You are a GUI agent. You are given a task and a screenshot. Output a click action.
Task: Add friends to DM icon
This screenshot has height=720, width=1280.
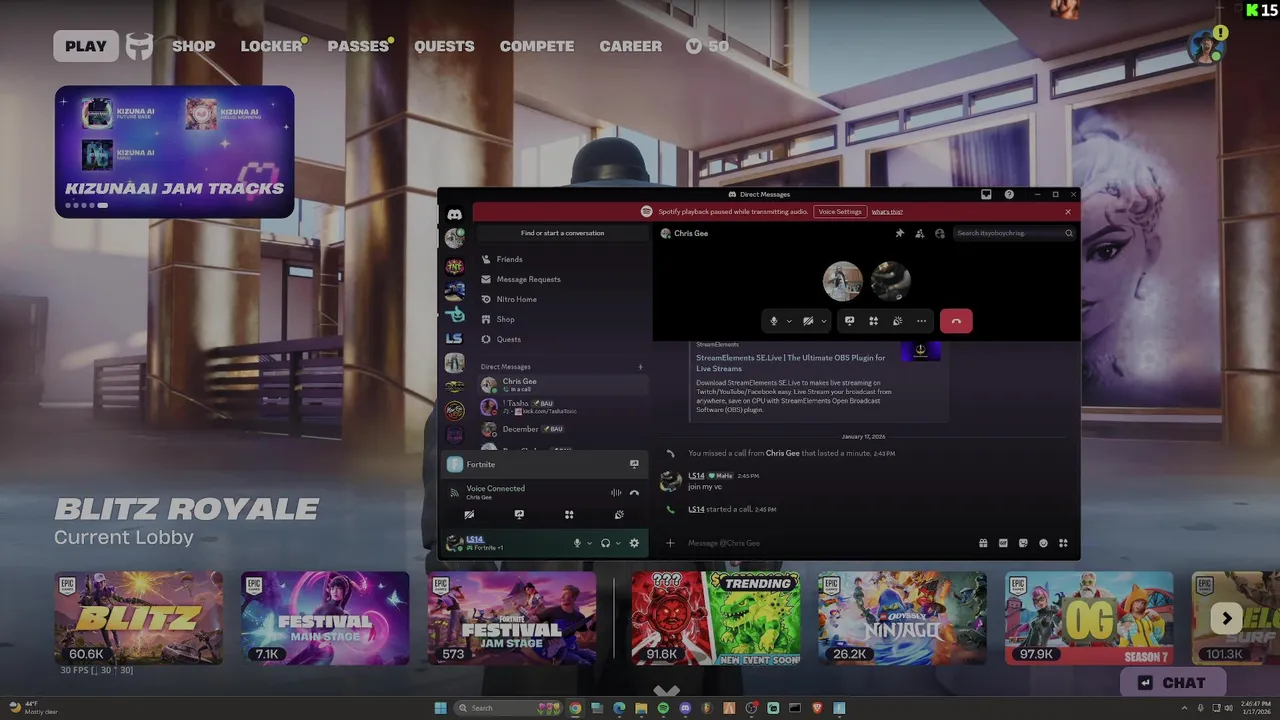pyautogui.click(x=919, y=233)
